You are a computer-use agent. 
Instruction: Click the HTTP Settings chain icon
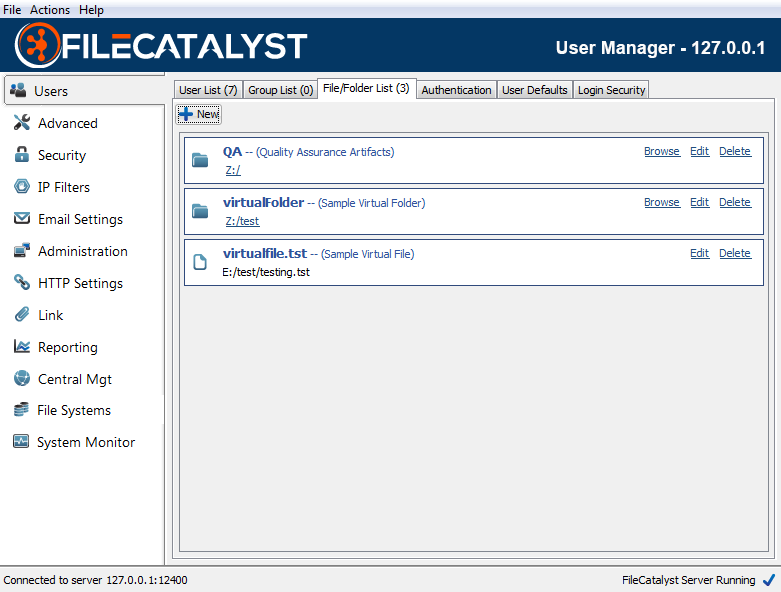[x=21, y=282]
